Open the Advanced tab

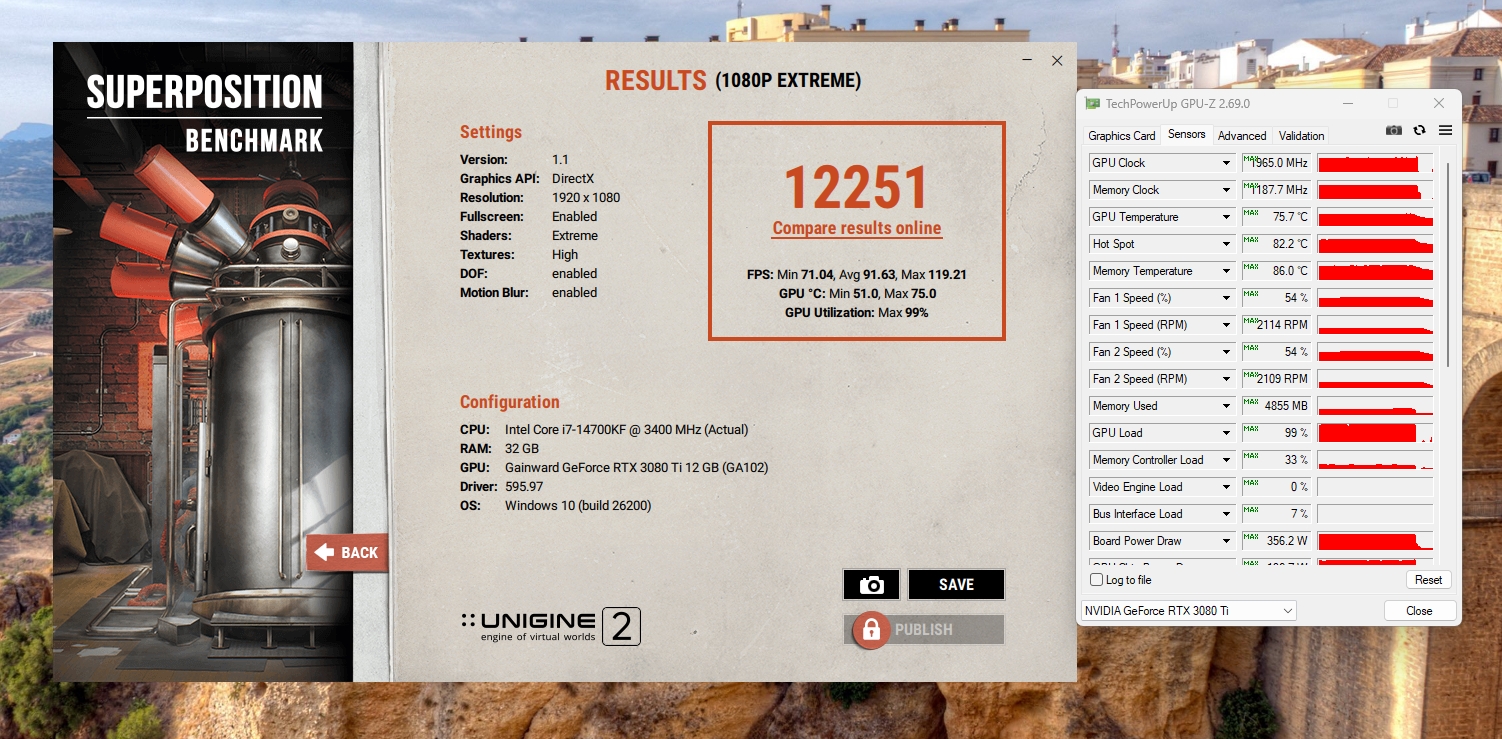click(1242, 136)
